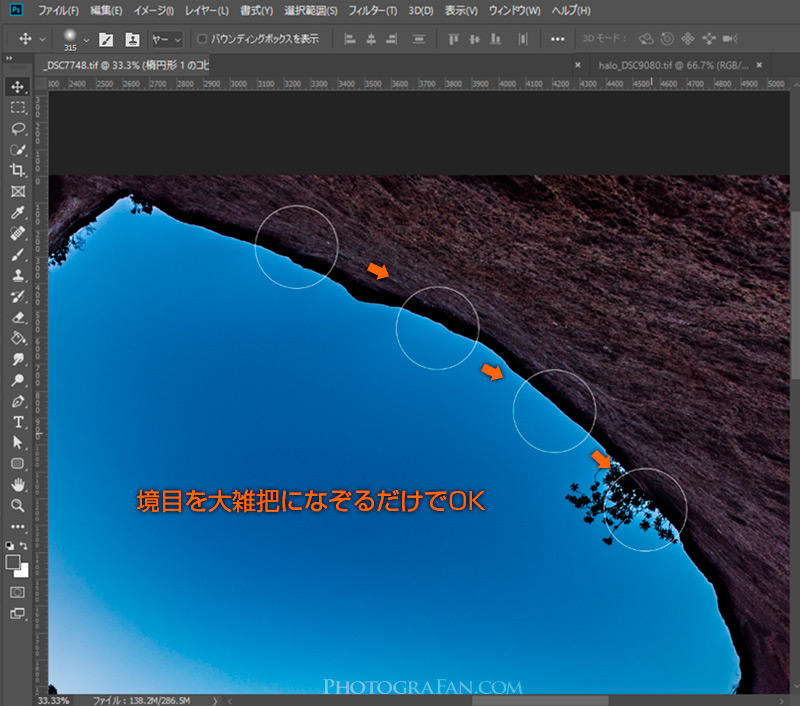The width and height of the screenshot is (800, 706).
Task: Click the 3D slide mode icon
Action: (x=709, y=39)
